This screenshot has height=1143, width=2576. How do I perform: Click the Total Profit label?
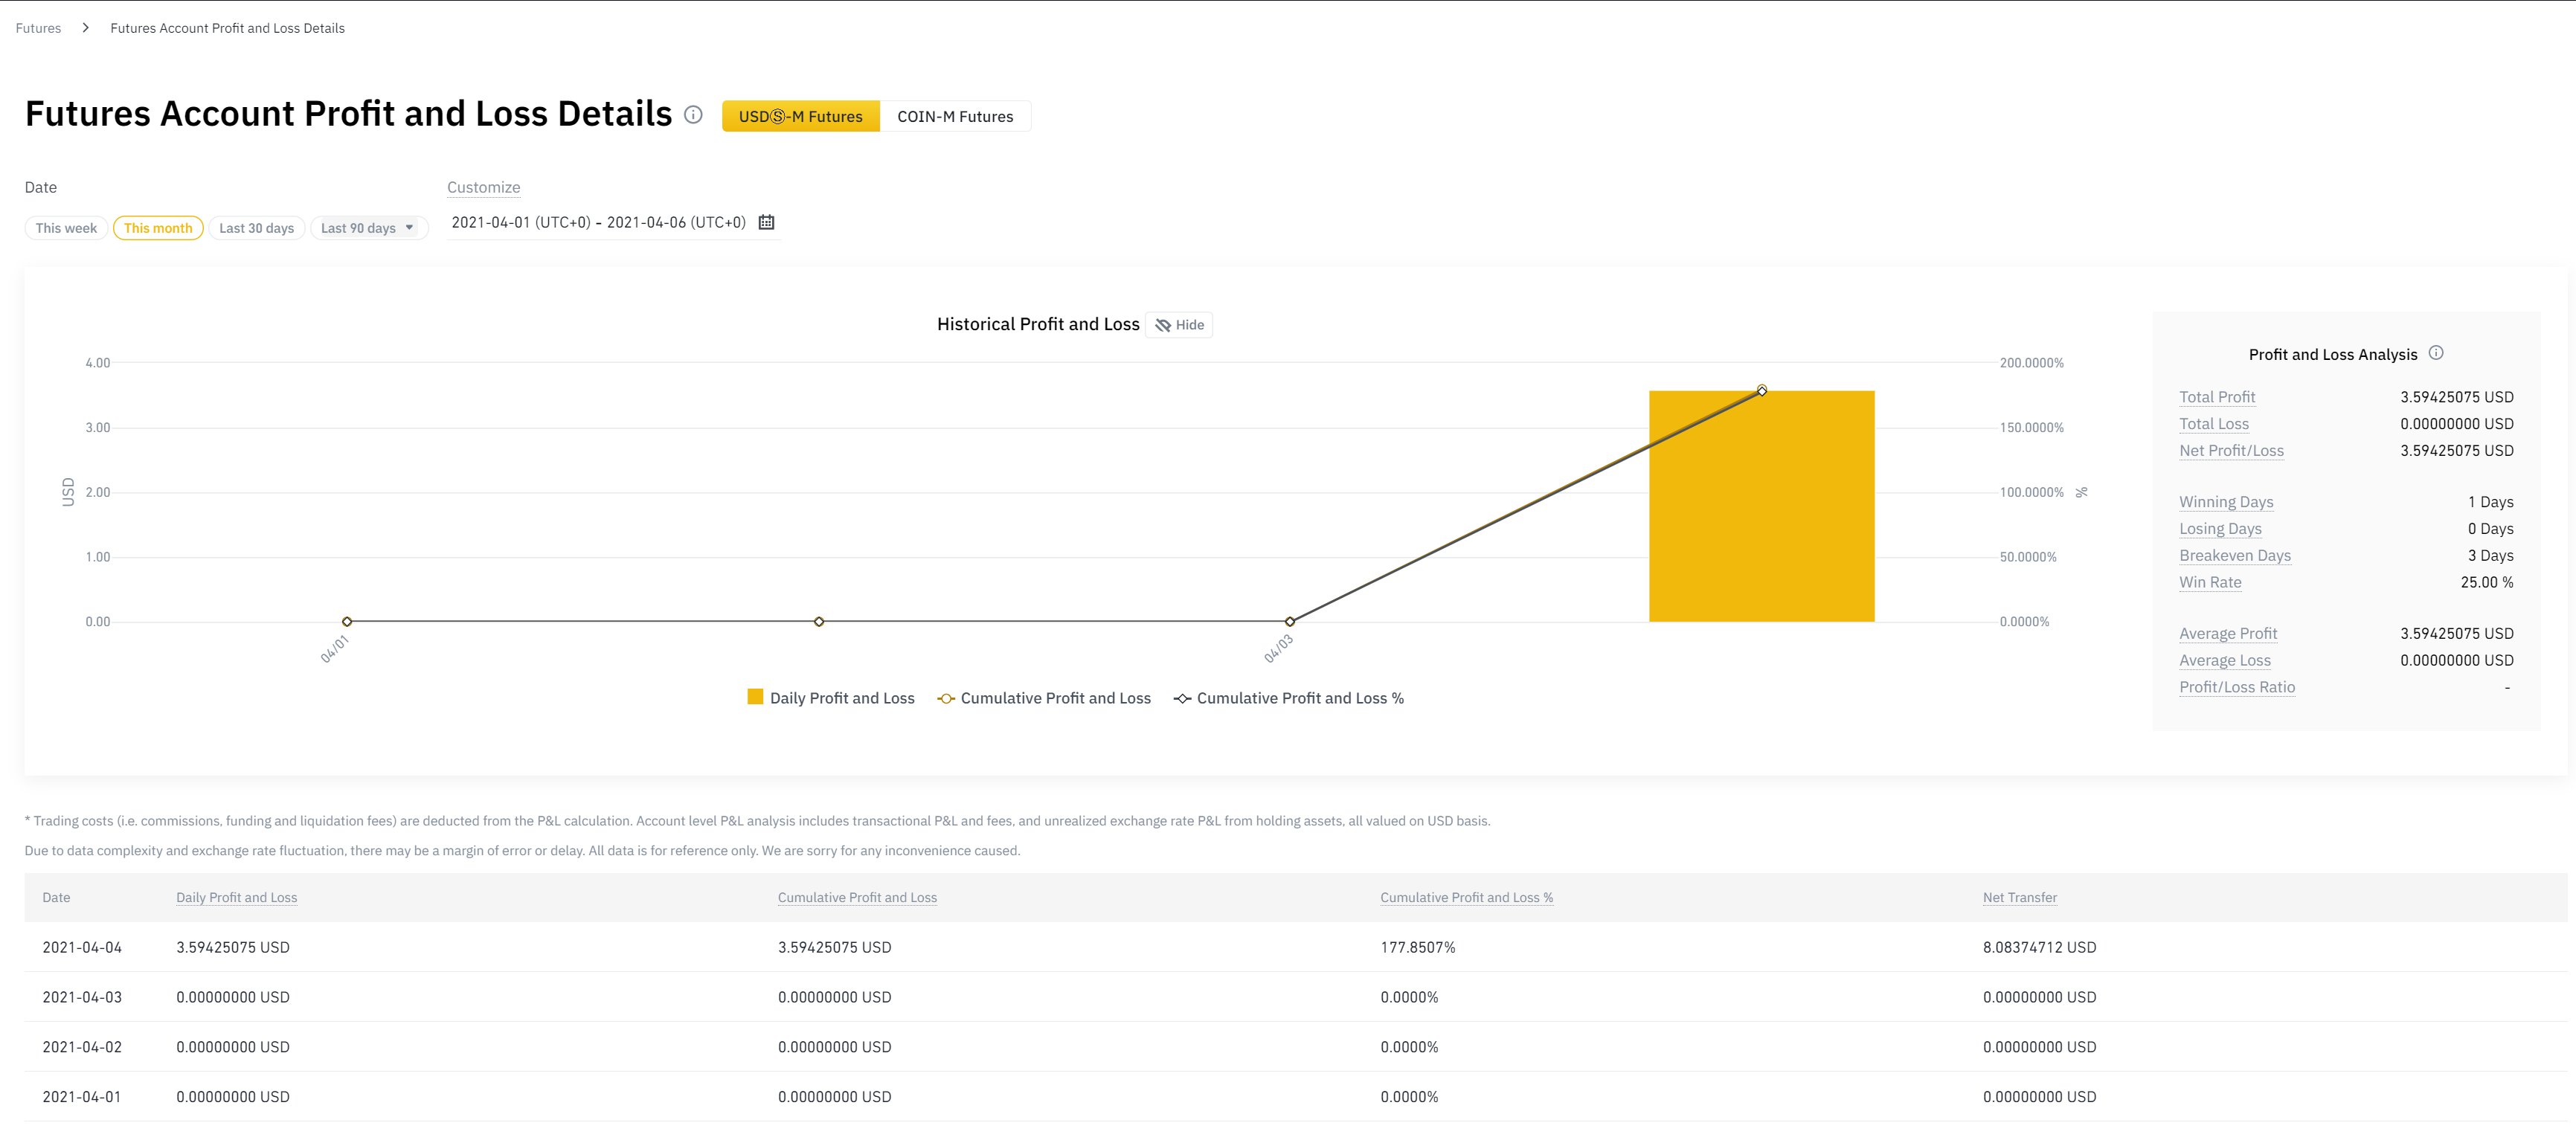(x=2217, y=397)
